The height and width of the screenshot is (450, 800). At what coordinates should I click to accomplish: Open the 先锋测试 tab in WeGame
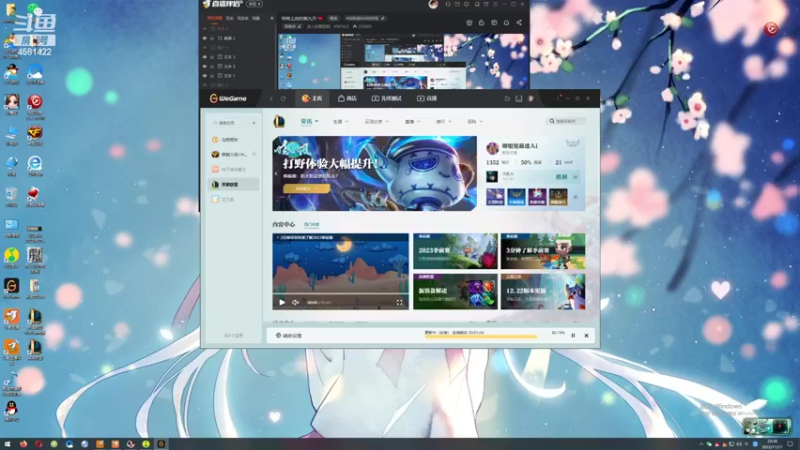point(387,98)
